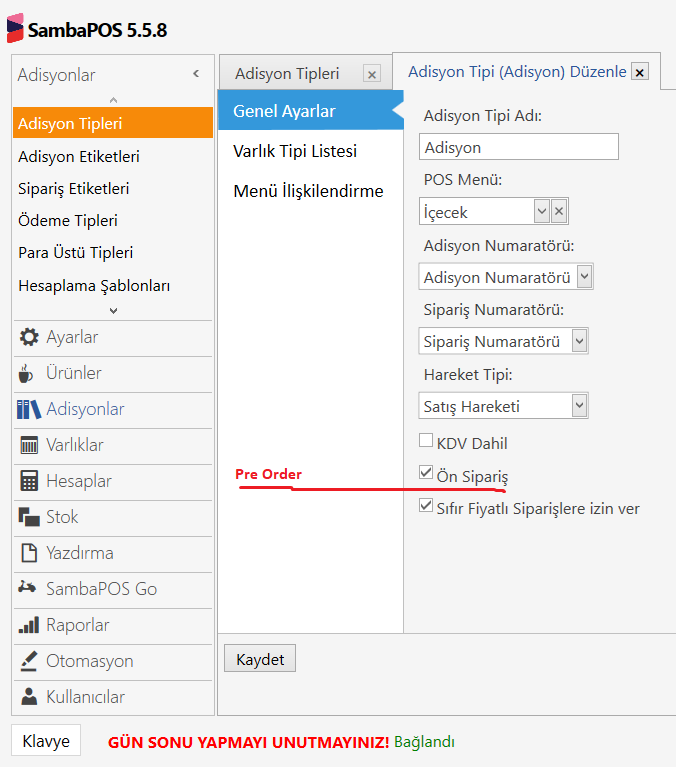
Task: Open the Stok icon section
Action: coord(29,517)
